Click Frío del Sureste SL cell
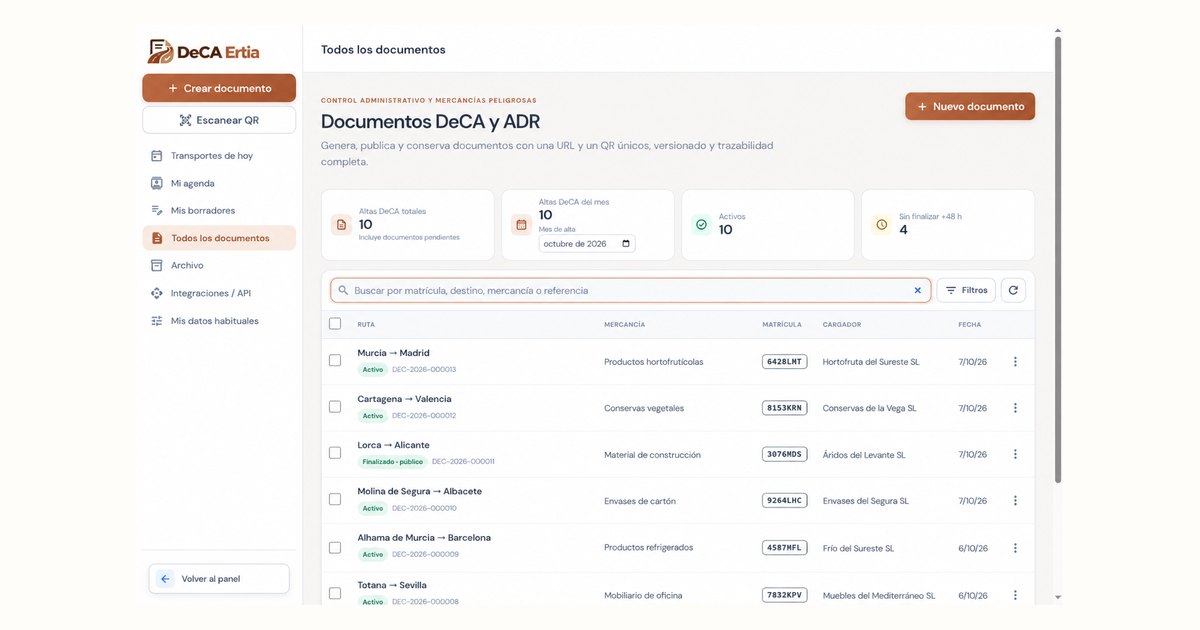The height and width of the screenshot is (630, 1200). [858, 548]
